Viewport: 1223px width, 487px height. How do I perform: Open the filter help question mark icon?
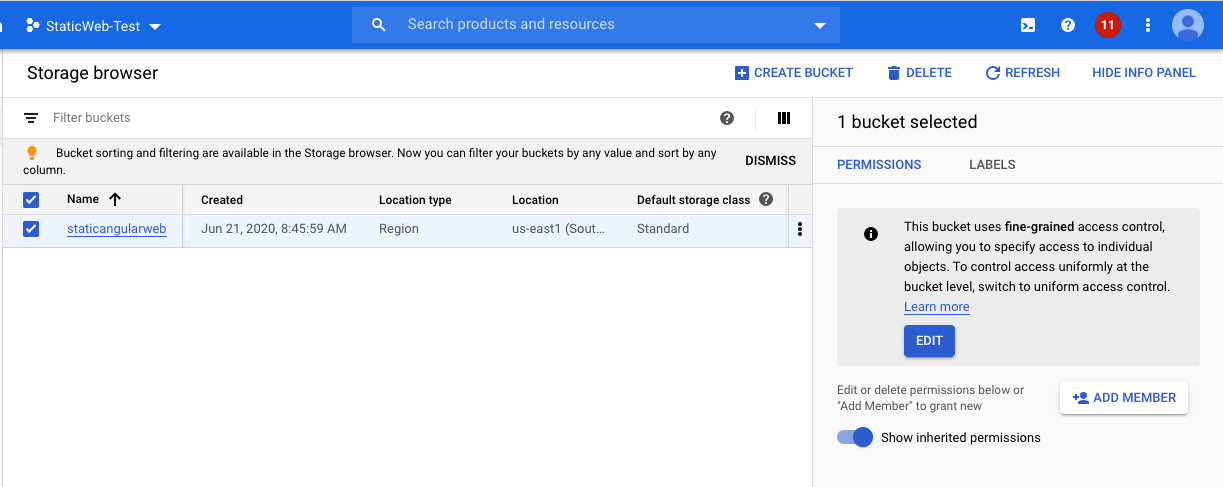tap(727, 118)
